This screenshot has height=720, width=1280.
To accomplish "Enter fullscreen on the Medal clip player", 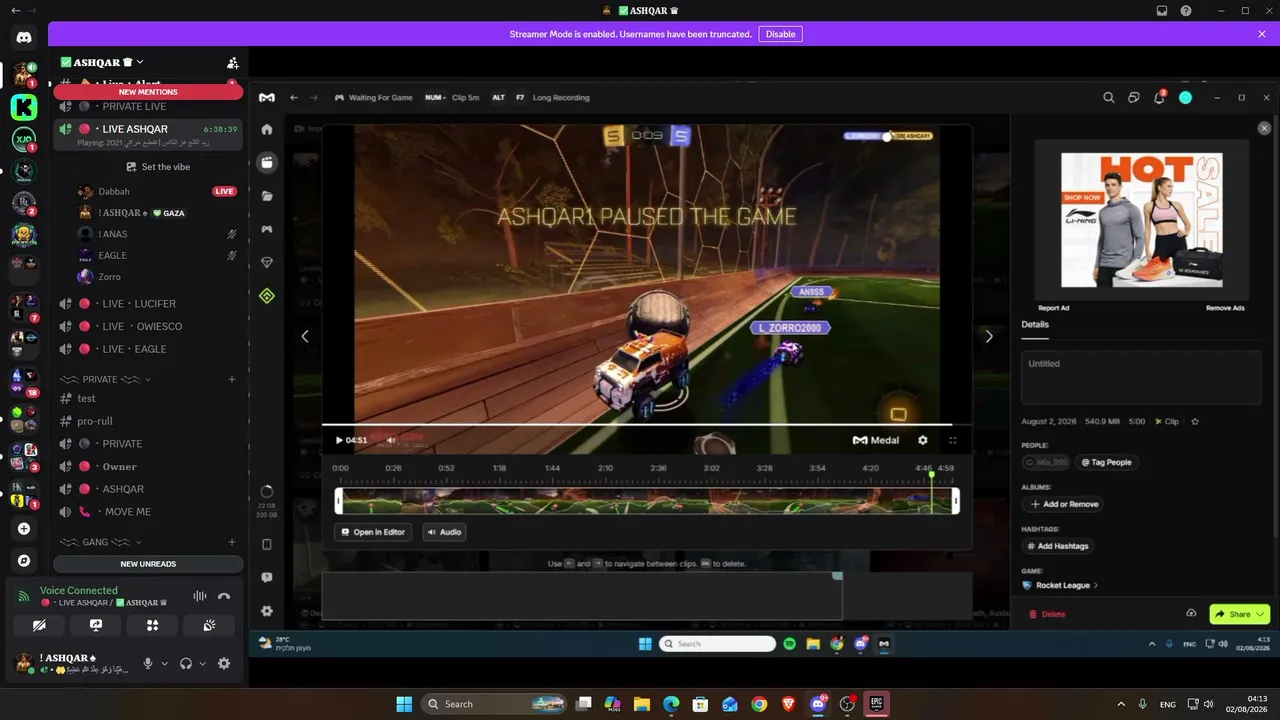I will [952, 440].
